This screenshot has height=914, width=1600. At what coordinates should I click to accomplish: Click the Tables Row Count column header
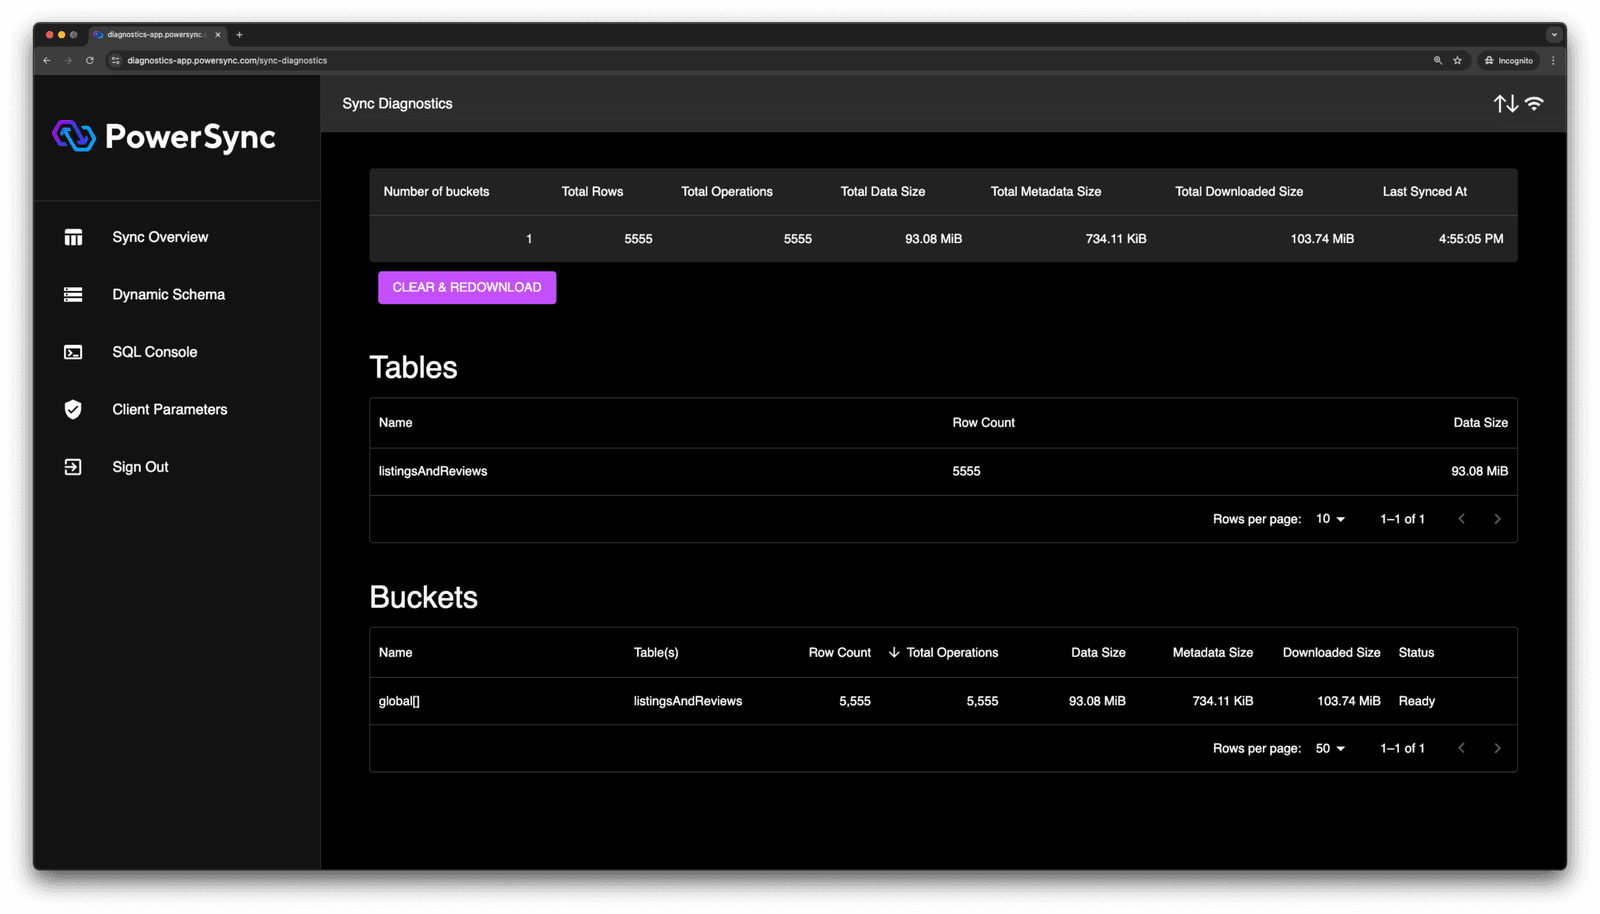[984, 423]
